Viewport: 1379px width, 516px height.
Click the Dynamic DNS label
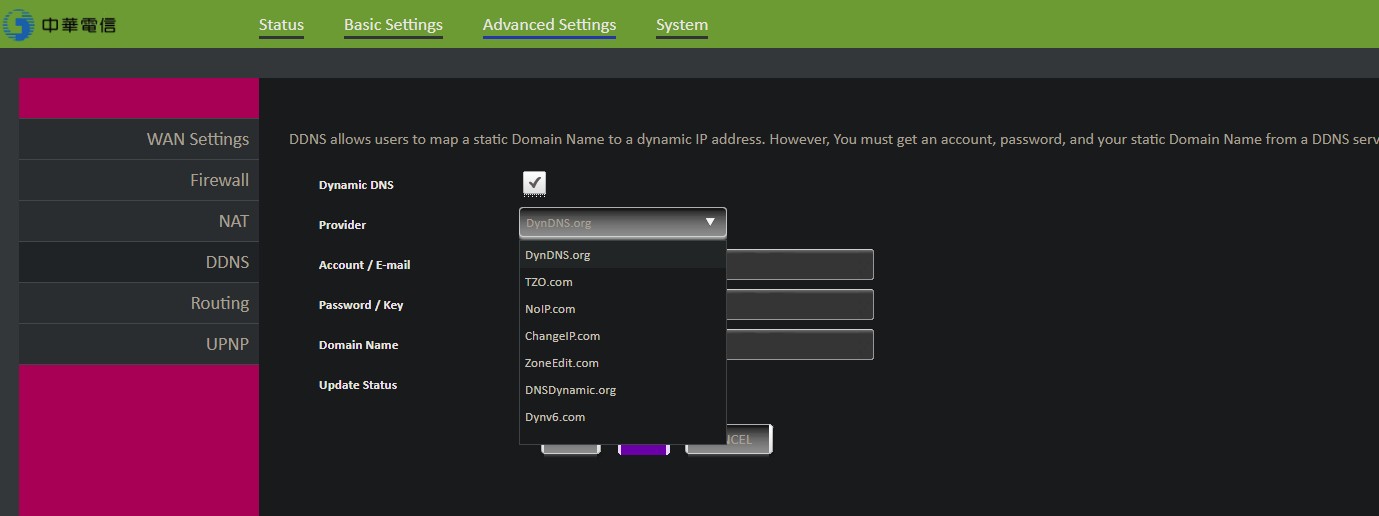tap(356, 185)
